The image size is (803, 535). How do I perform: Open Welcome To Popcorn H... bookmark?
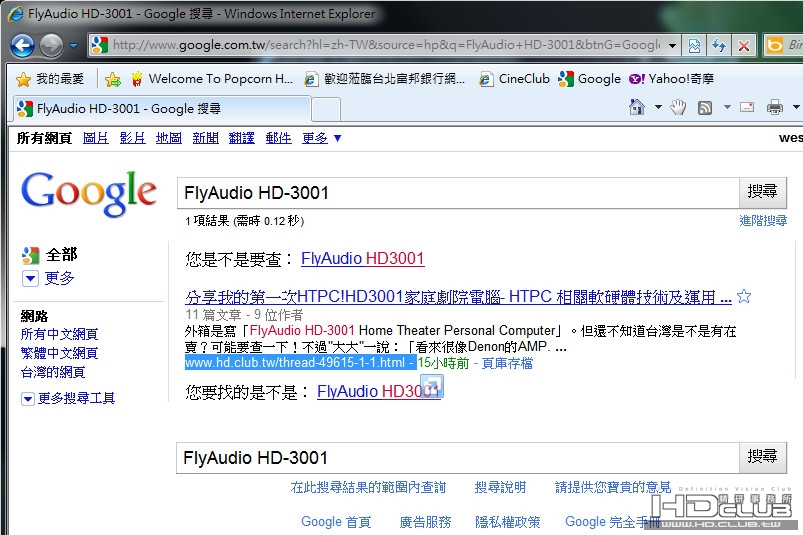click(212, 79)
